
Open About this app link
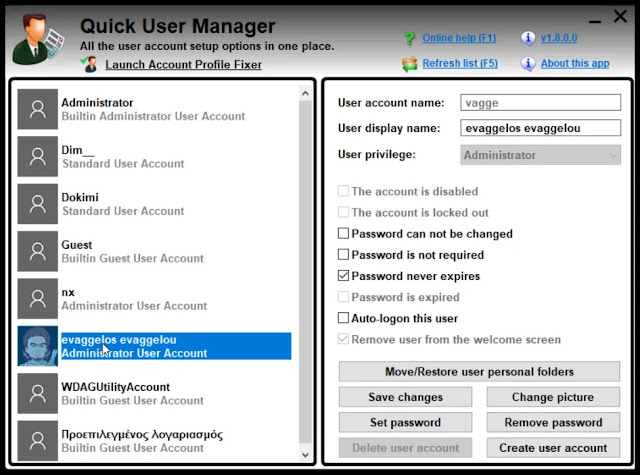(575, 64)
